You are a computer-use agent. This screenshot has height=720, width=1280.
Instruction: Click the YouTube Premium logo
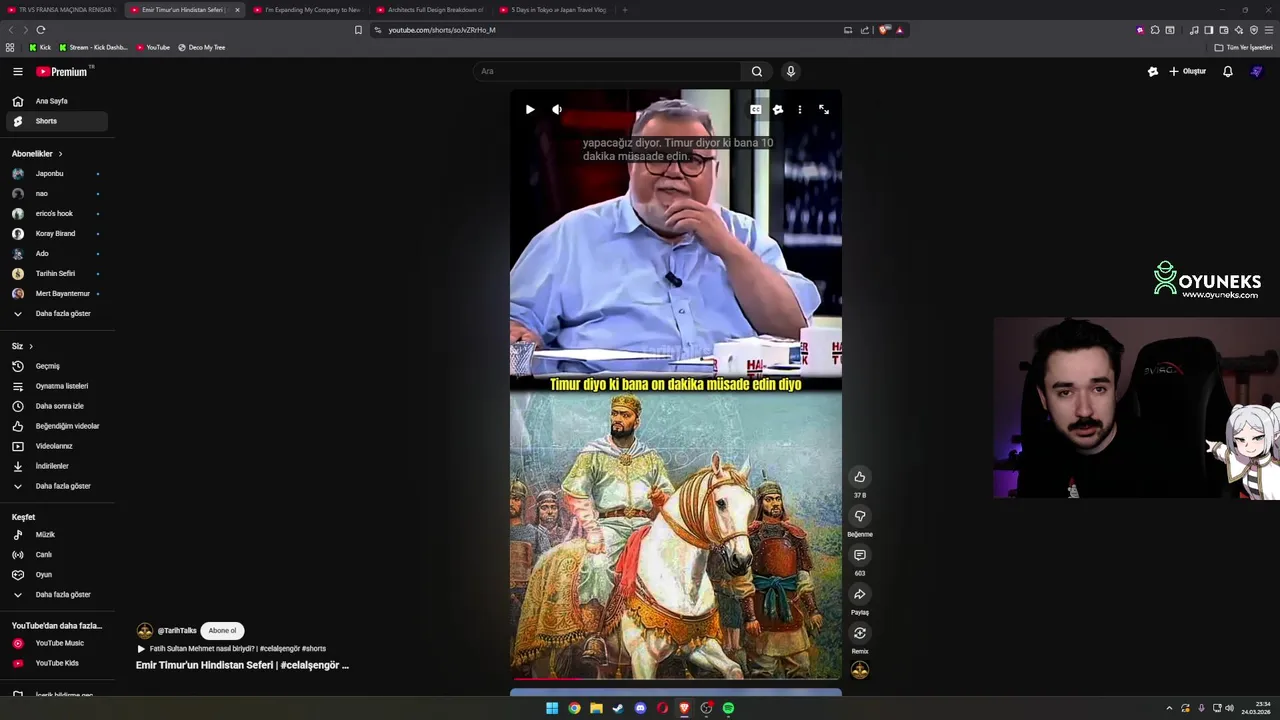64,71
